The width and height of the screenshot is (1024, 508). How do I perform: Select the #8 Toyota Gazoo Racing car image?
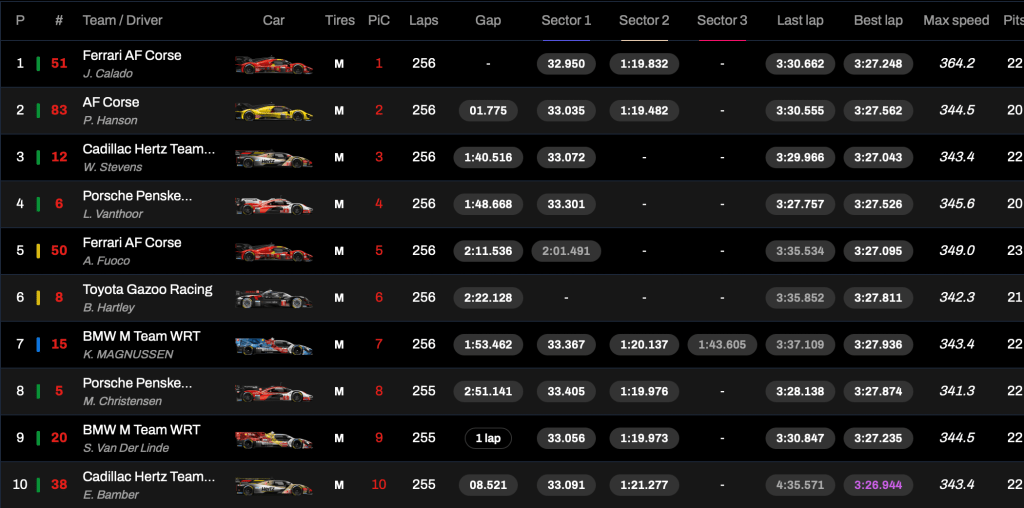coord(273,298)
